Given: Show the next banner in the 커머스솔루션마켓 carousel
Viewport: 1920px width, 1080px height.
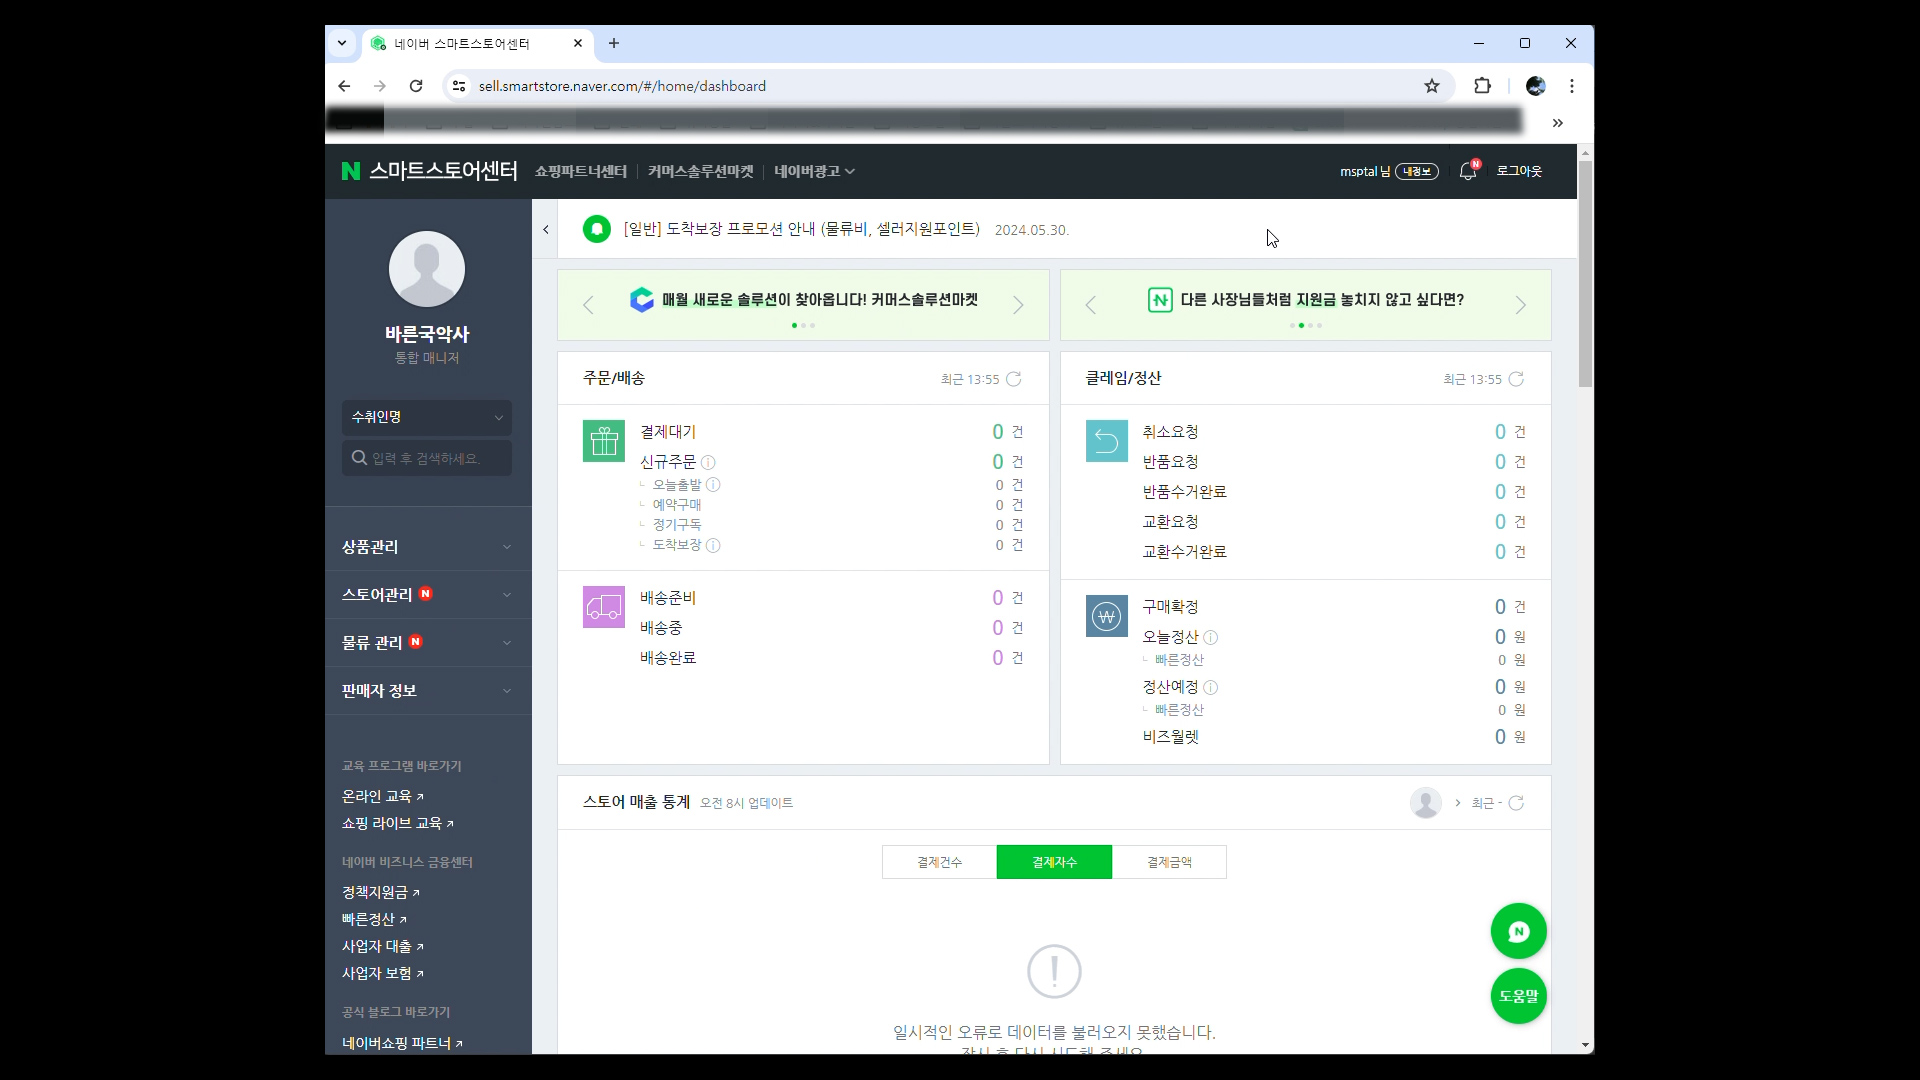Looking at the screenshot, I should pos(1018,305).
